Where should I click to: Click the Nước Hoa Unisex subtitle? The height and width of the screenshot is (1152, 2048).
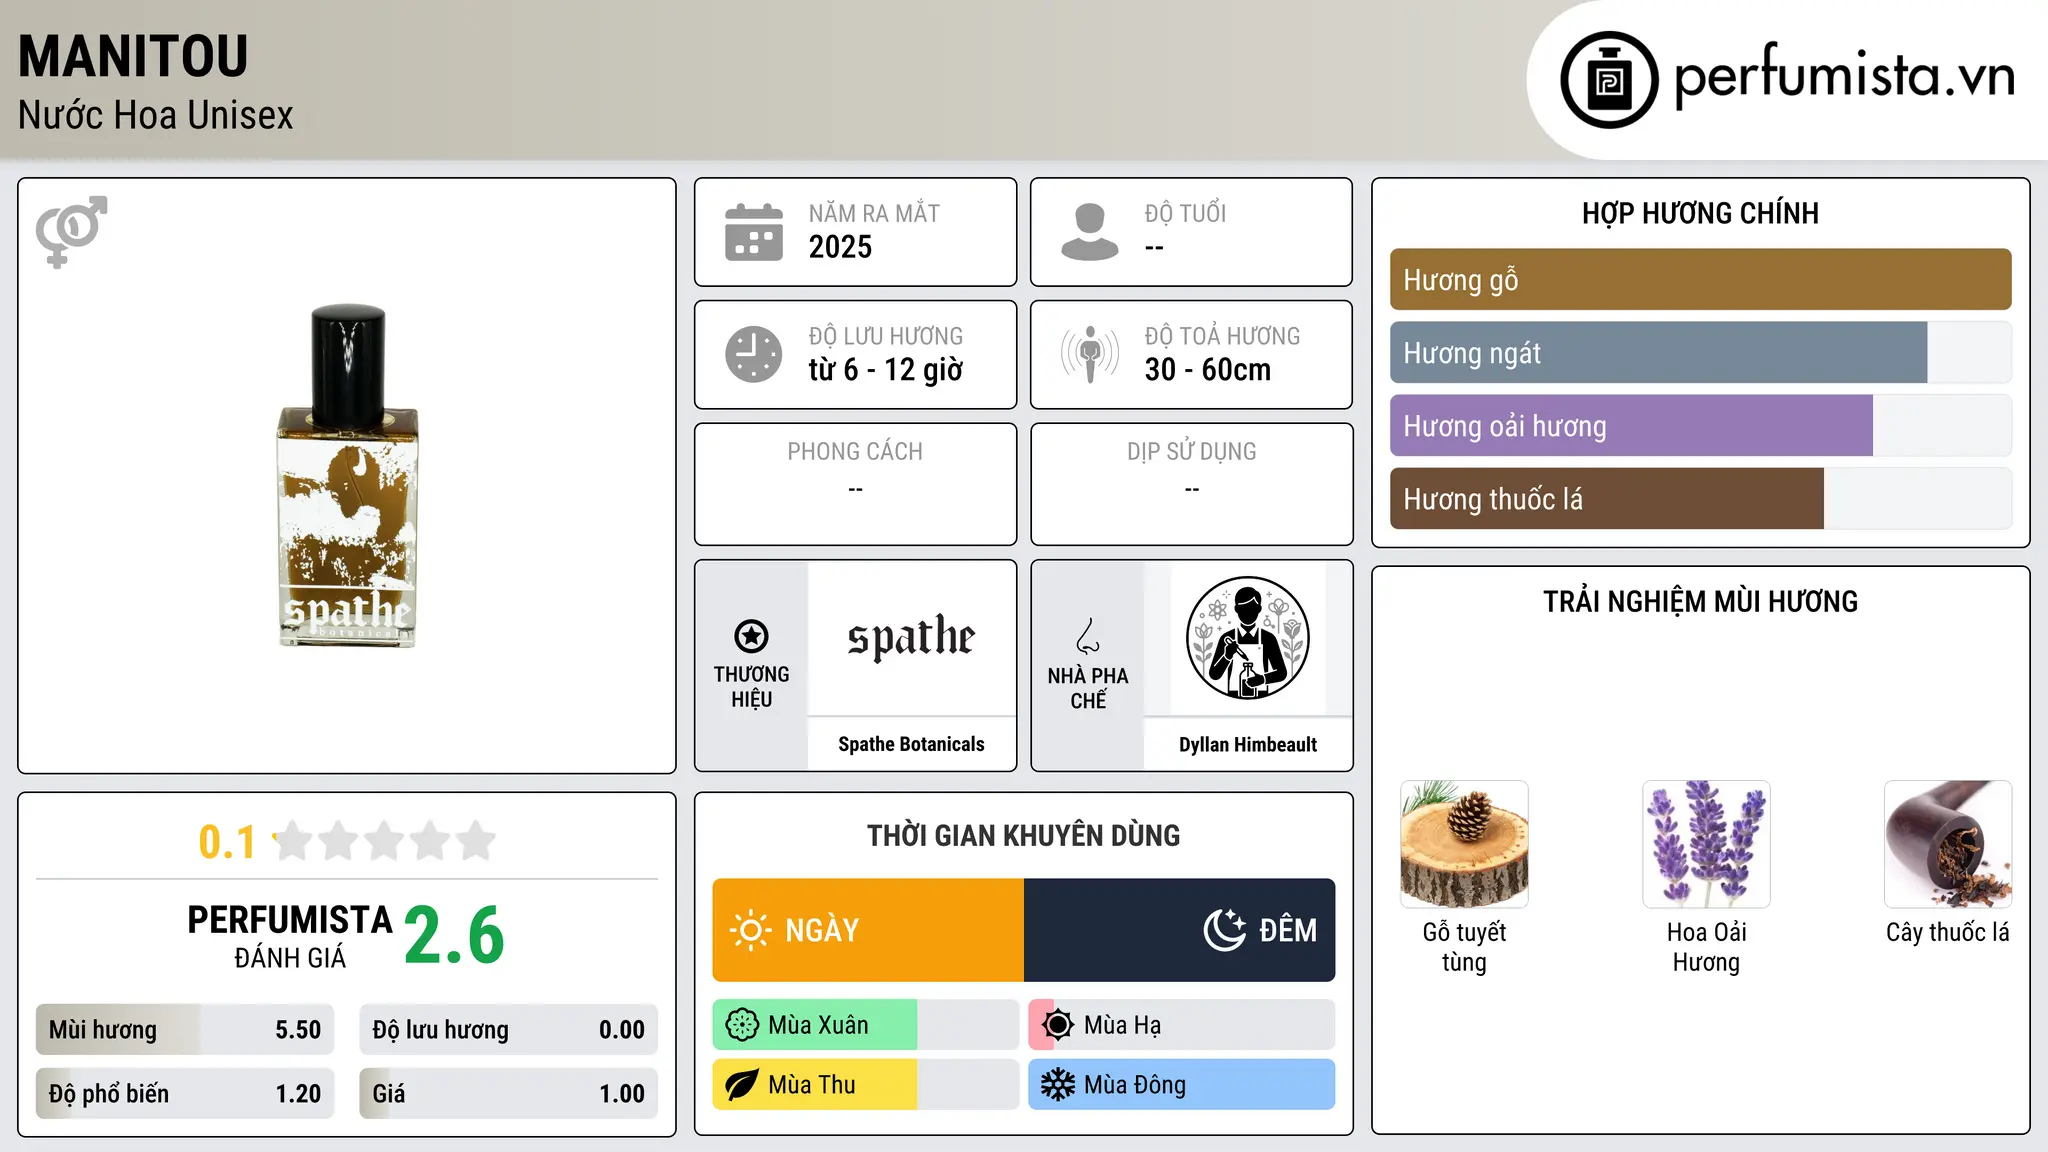[156, 116]
